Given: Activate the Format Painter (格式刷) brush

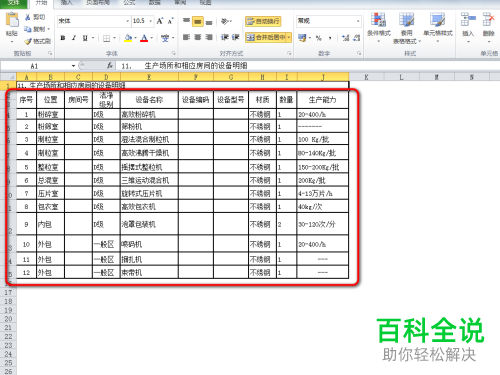Looking at the screenshot, I should (28, 41).
